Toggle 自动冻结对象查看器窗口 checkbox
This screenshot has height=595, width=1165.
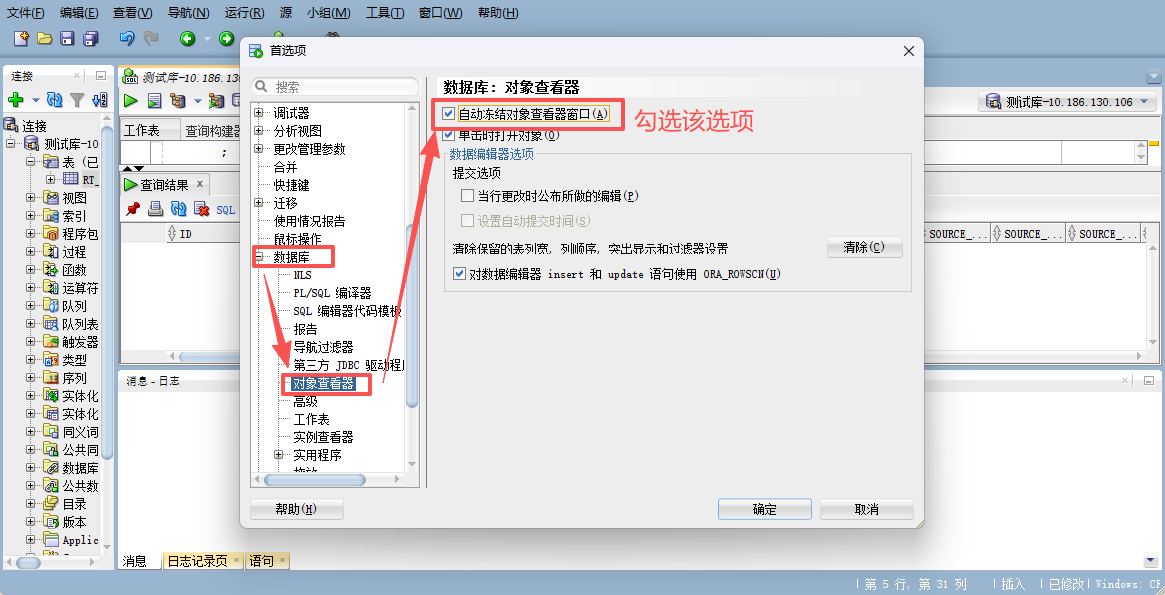pyautogui.click(x=447, y=114)
